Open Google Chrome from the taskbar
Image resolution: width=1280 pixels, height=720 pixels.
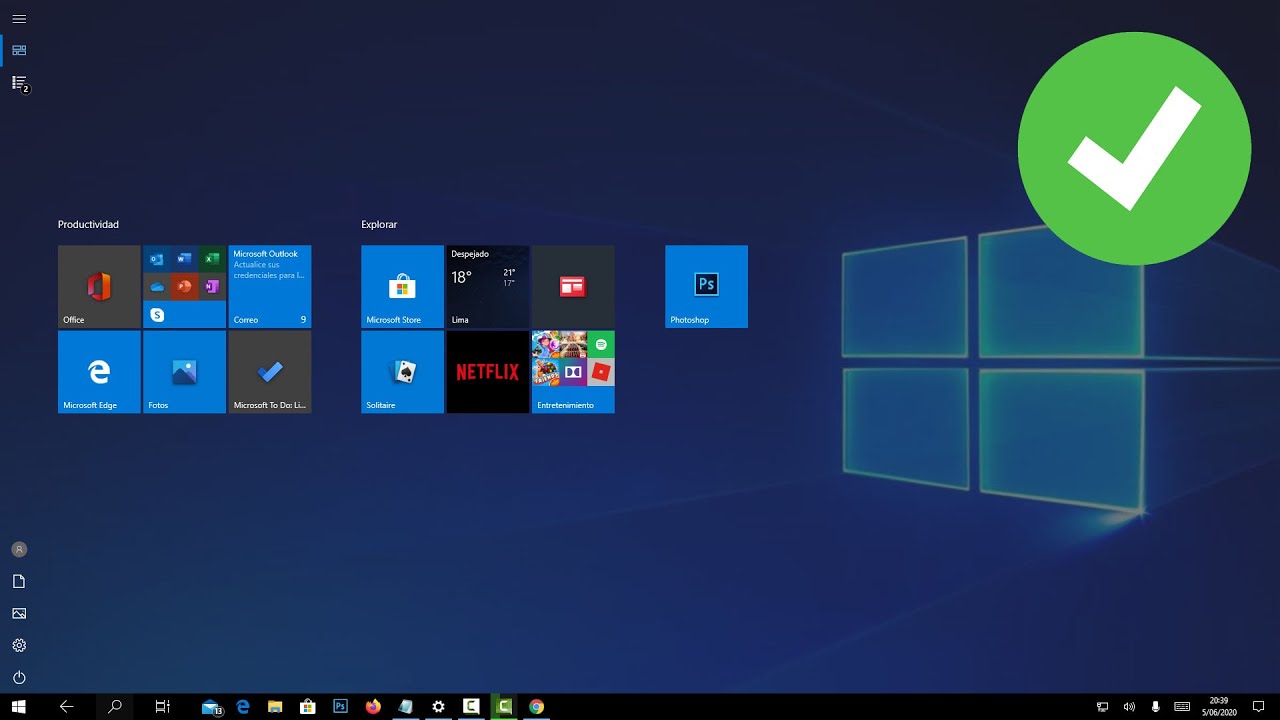pyautogui.click(x=537, y=707)
